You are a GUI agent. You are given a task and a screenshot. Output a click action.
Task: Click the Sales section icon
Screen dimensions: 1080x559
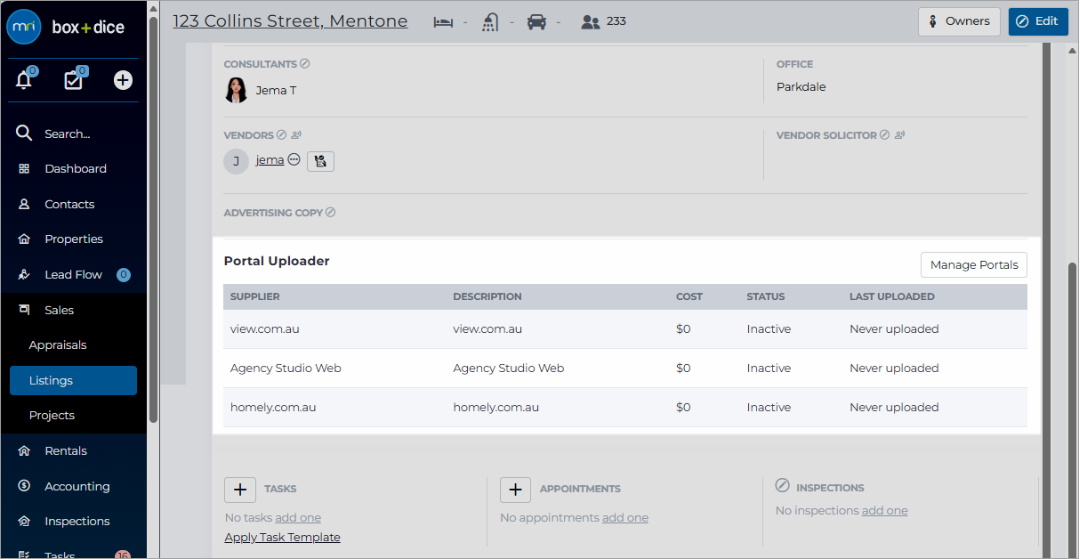tap(24, 310)
